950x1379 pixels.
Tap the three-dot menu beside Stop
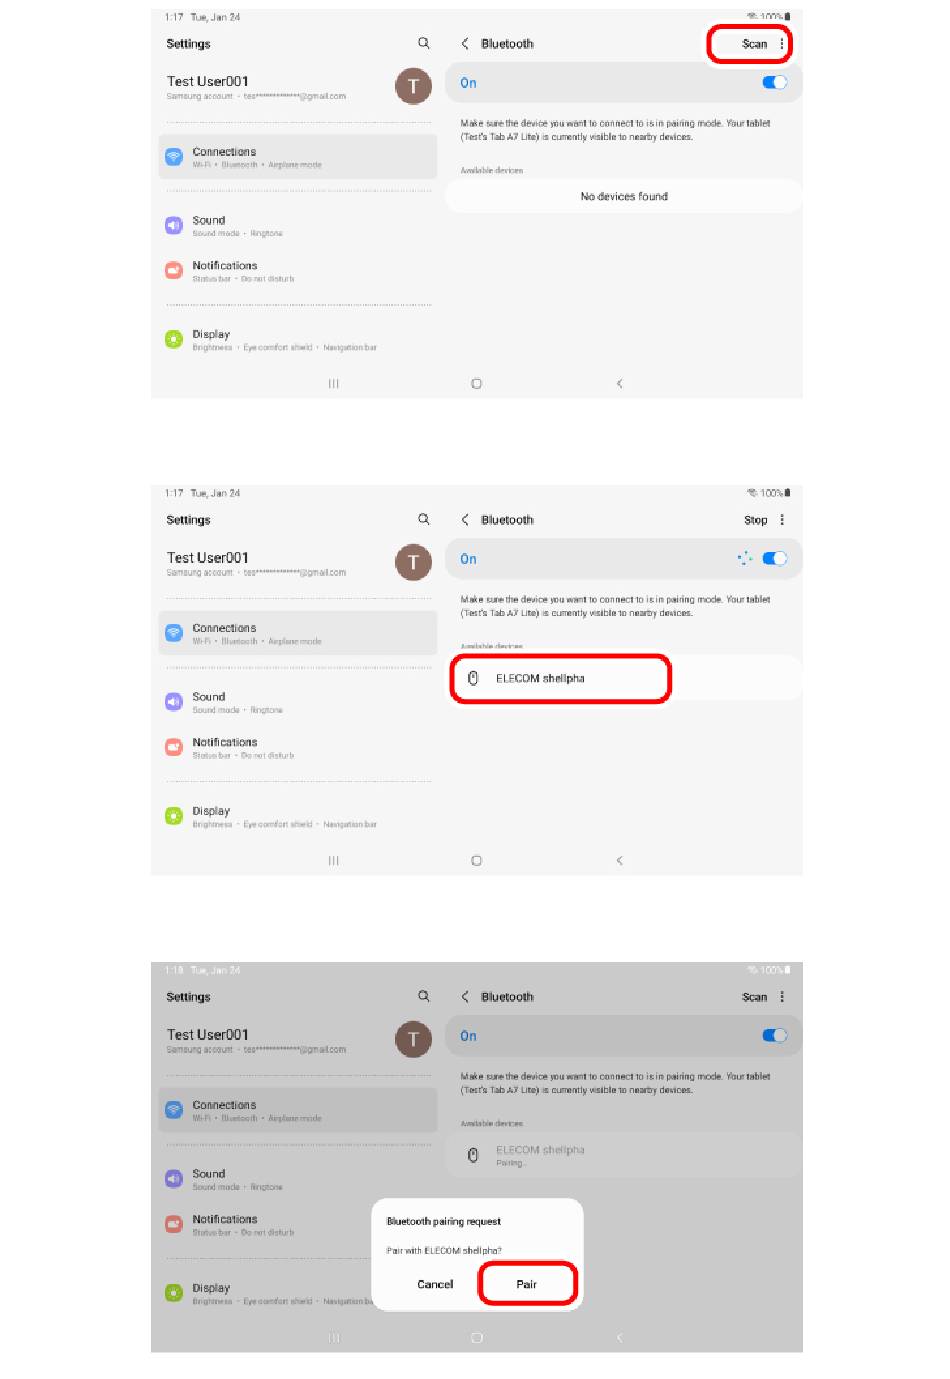[x=782, y=520]
